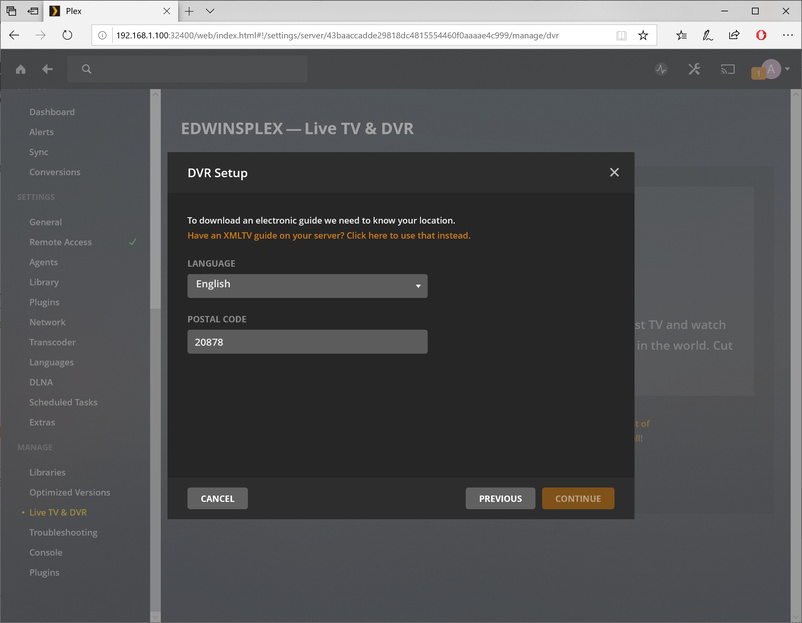
Task: Open Sync in sidebar
Action: [x=39, y=152]
